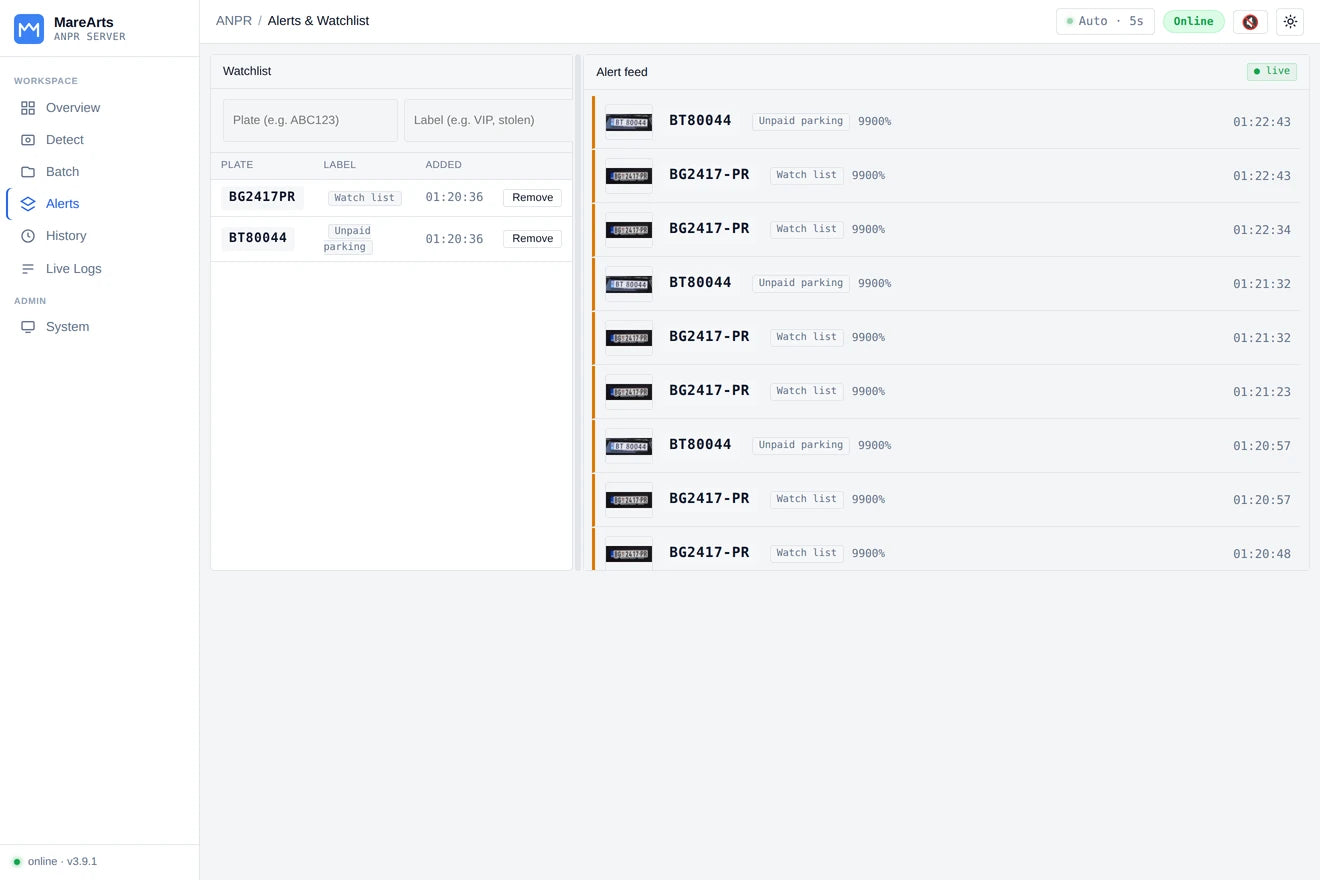Image resolution: width=1320 pixels, height=880 pixels.
Task: Click the MareArts logo icon
Action: point(29,29)
